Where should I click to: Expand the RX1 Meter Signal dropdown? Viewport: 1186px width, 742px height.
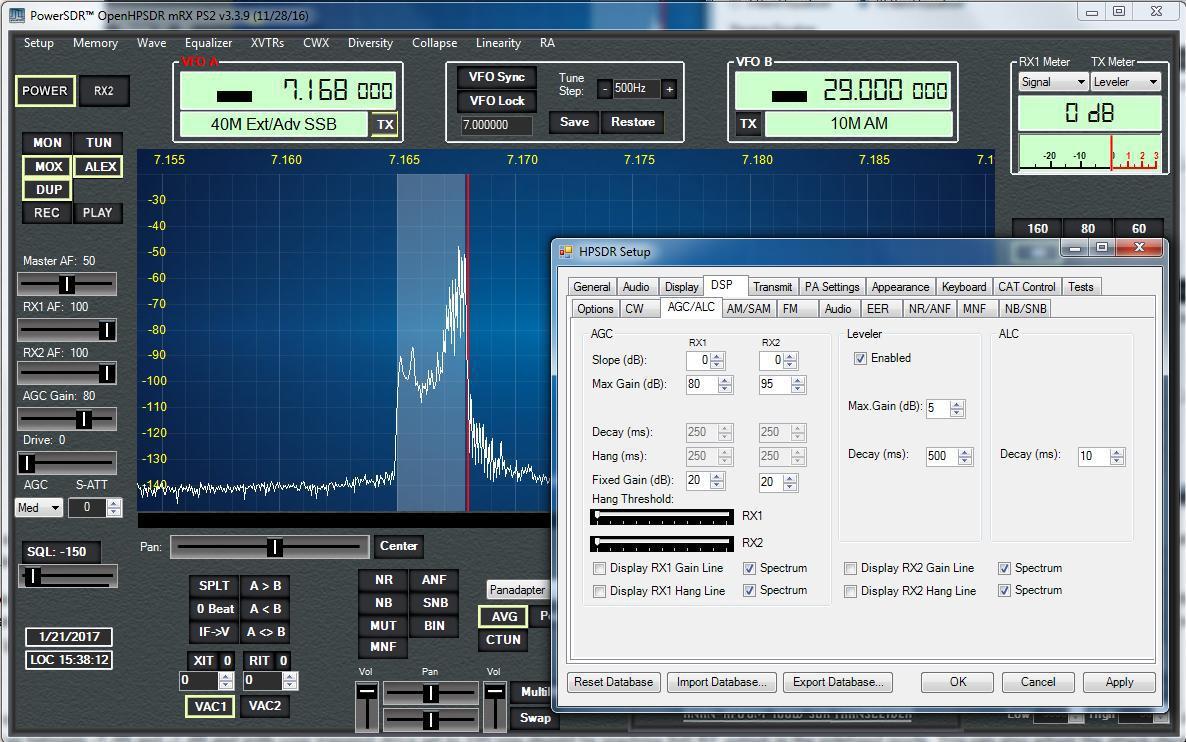point(1052,82)
